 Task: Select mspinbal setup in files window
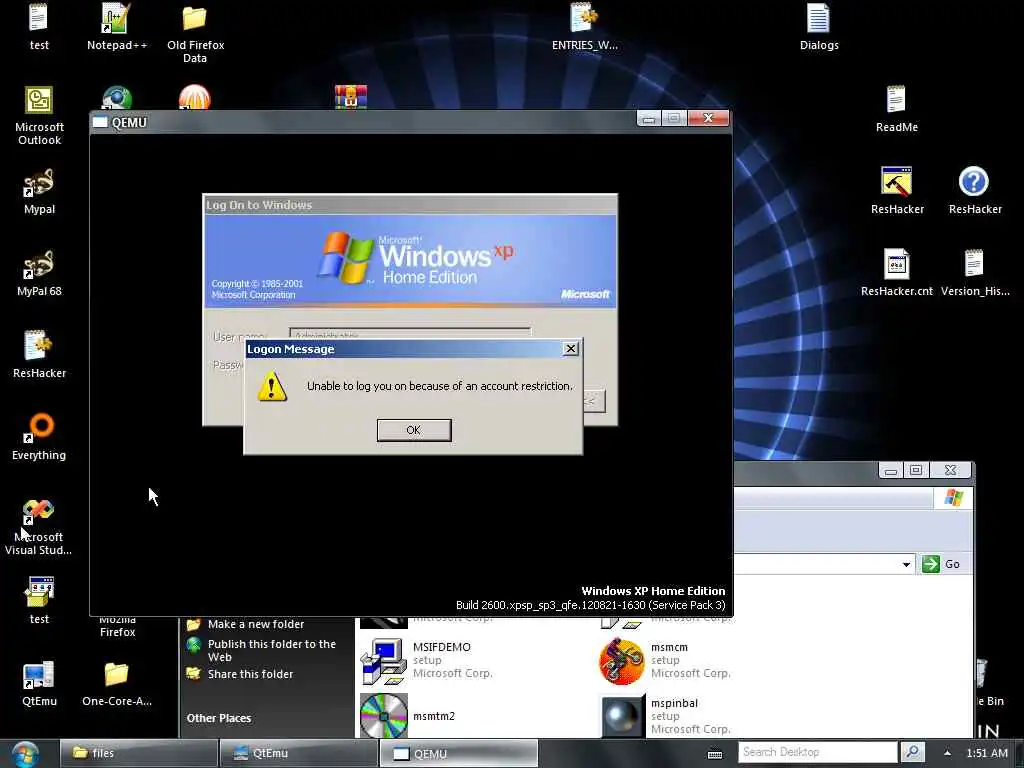tap(665, 716)
